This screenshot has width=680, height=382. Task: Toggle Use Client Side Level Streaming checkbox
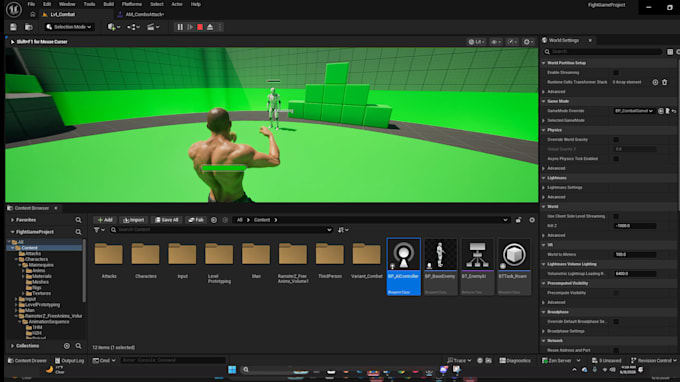click(616, 216)
